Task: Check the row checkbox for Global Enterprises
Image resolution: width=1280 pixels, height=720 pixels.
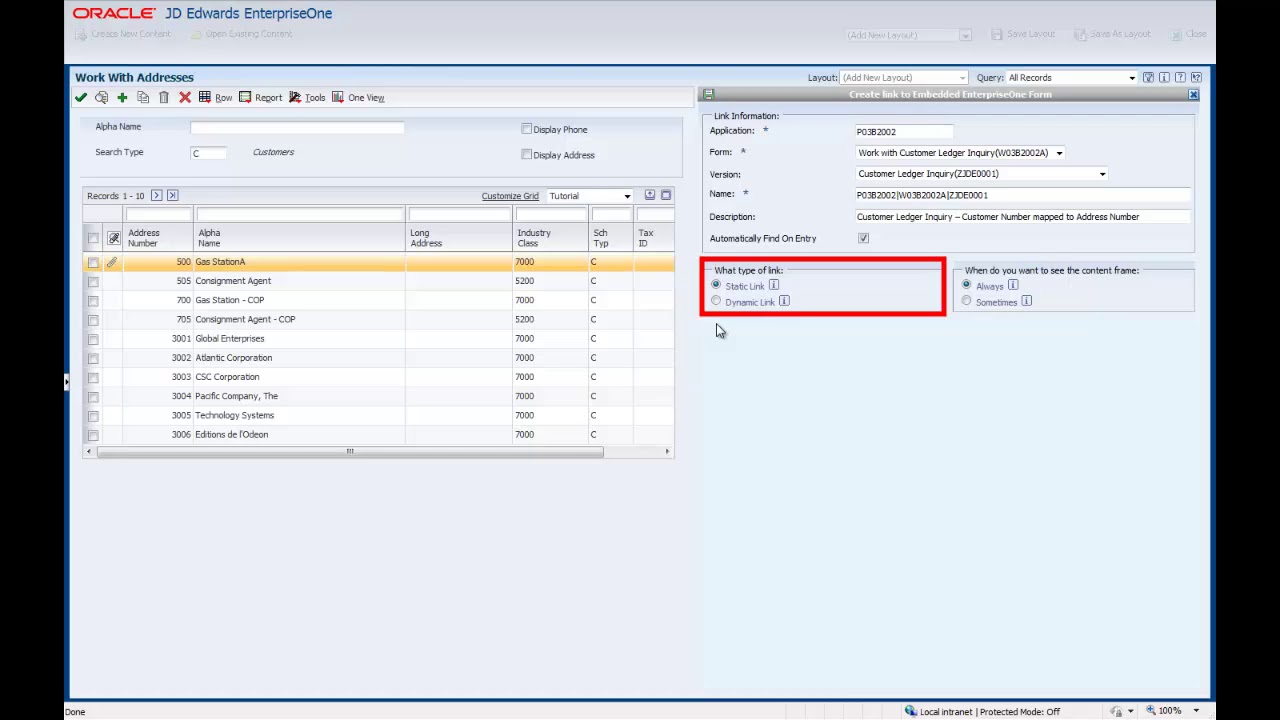Action: coord(93,339)
